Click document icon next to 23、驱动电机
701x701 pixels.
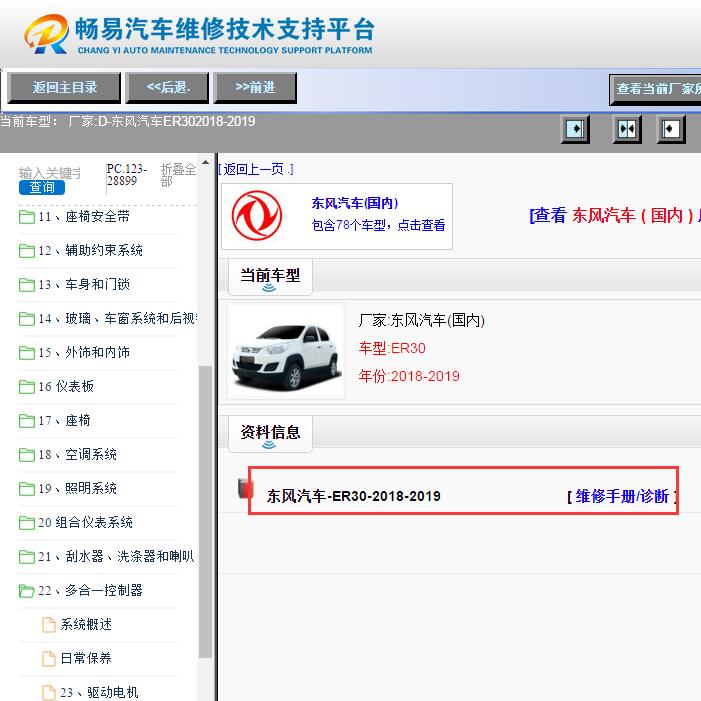pyautogui.click(x=49, y=693)
